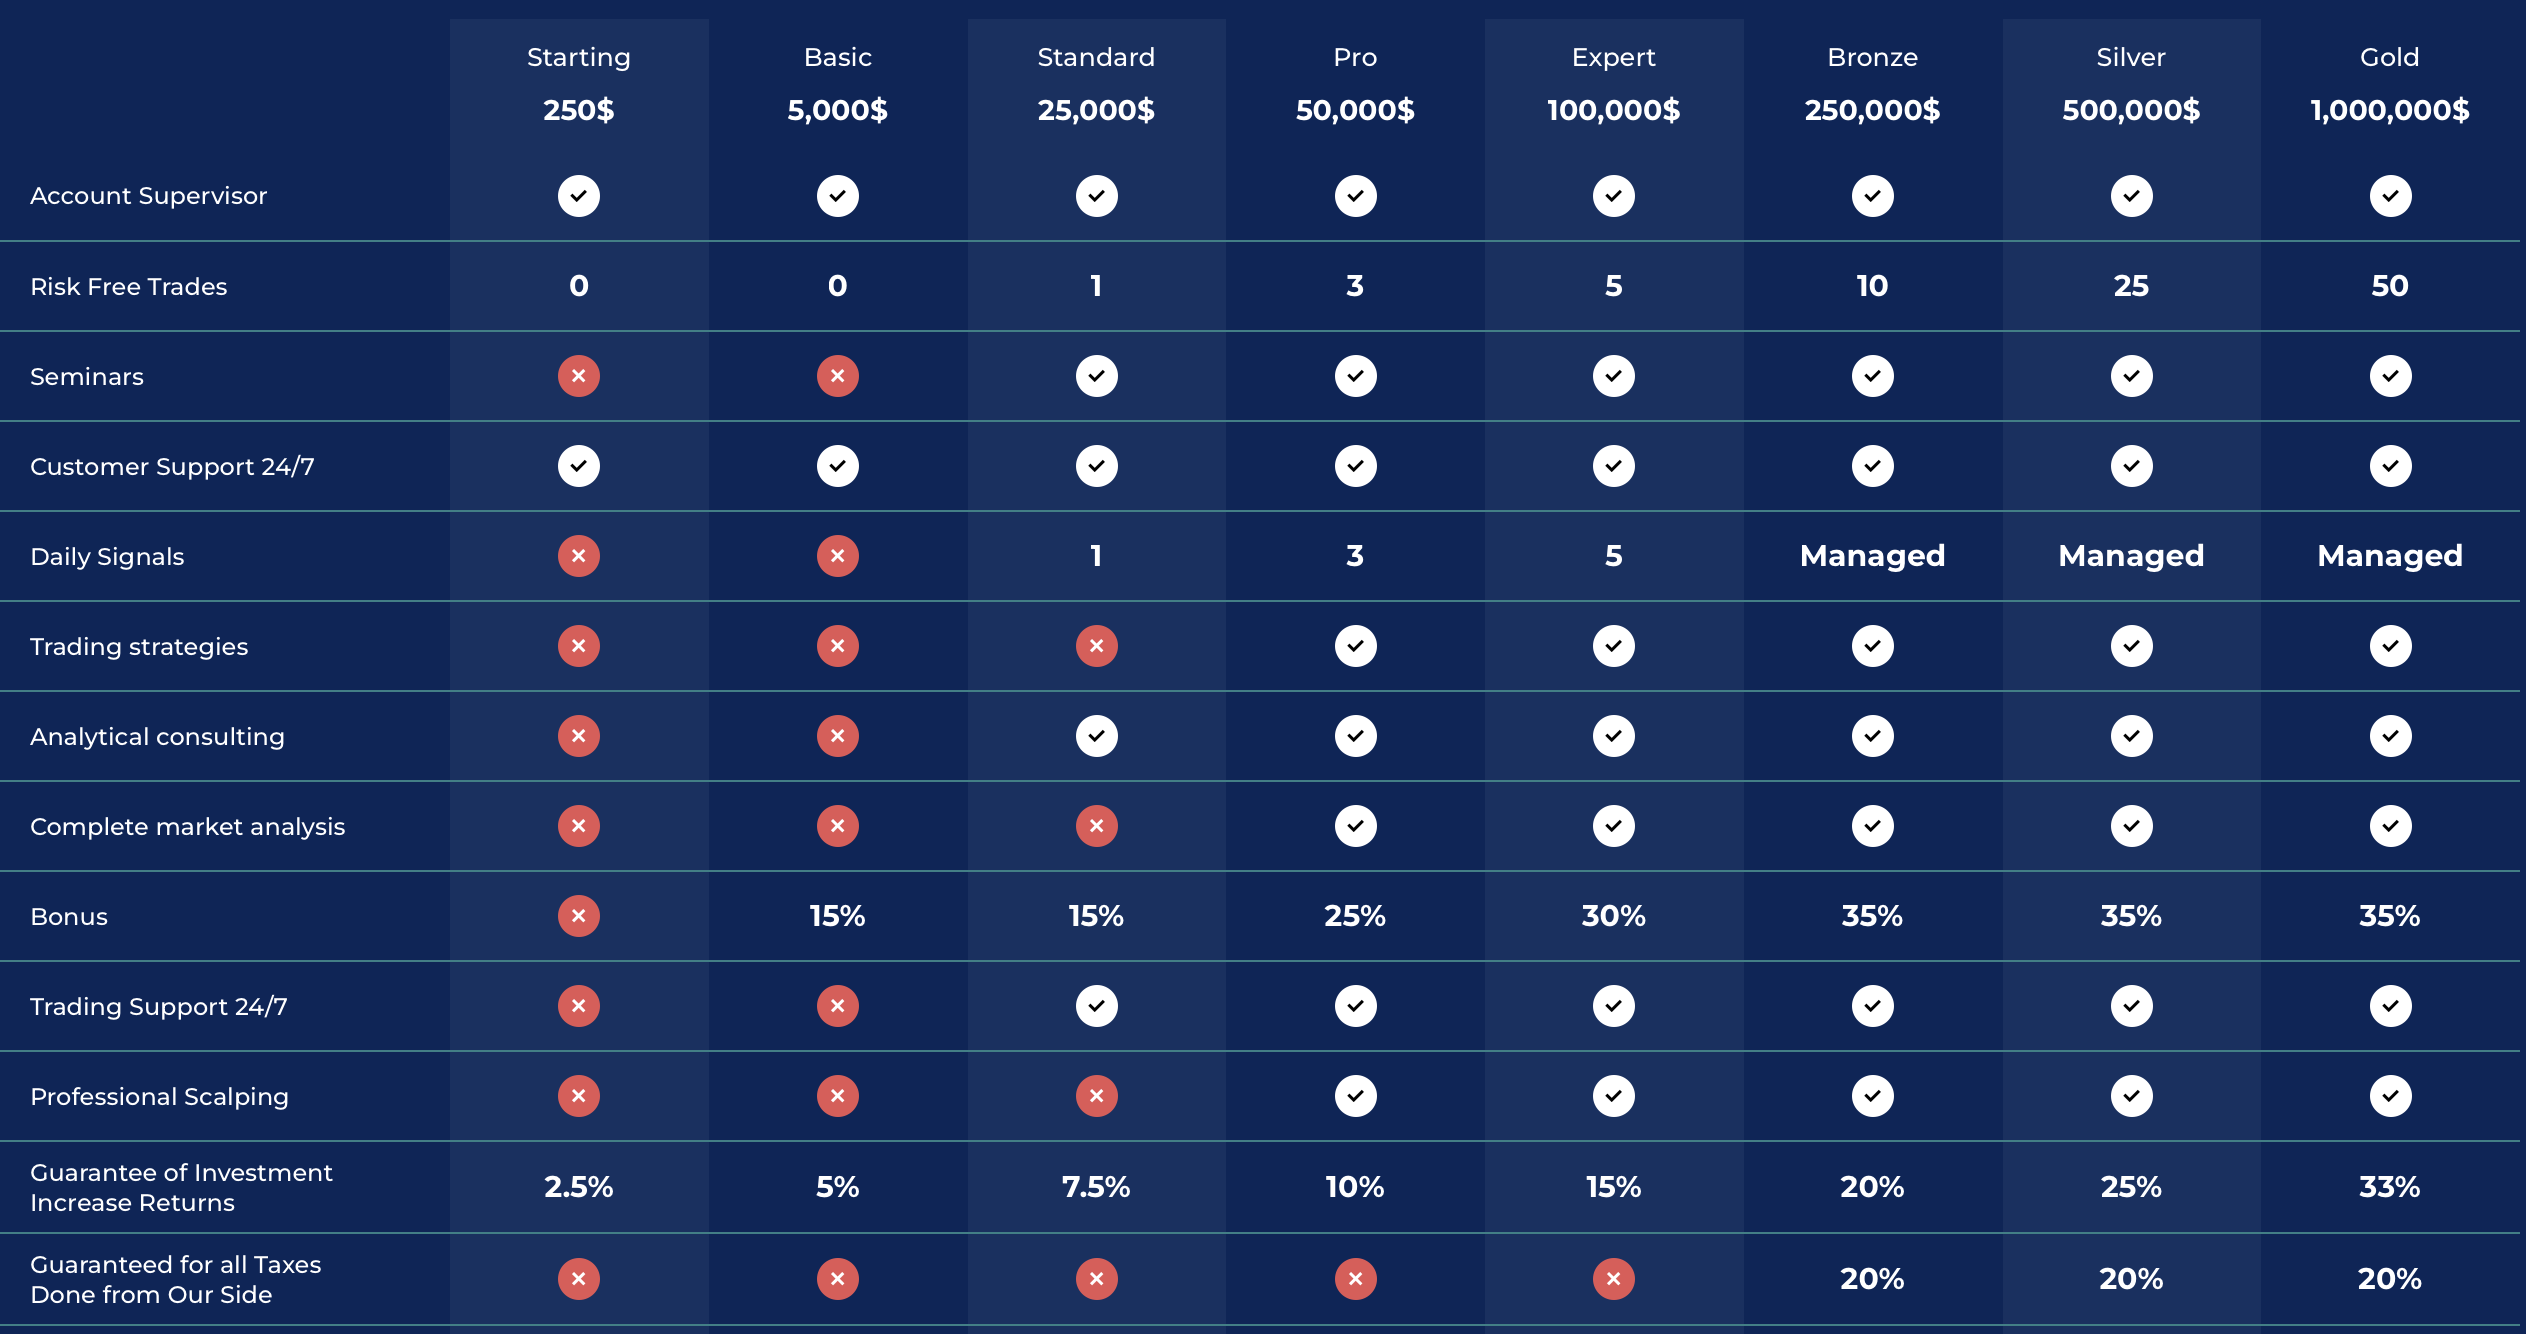Select the Gold plan header

tap(2390, 57)
